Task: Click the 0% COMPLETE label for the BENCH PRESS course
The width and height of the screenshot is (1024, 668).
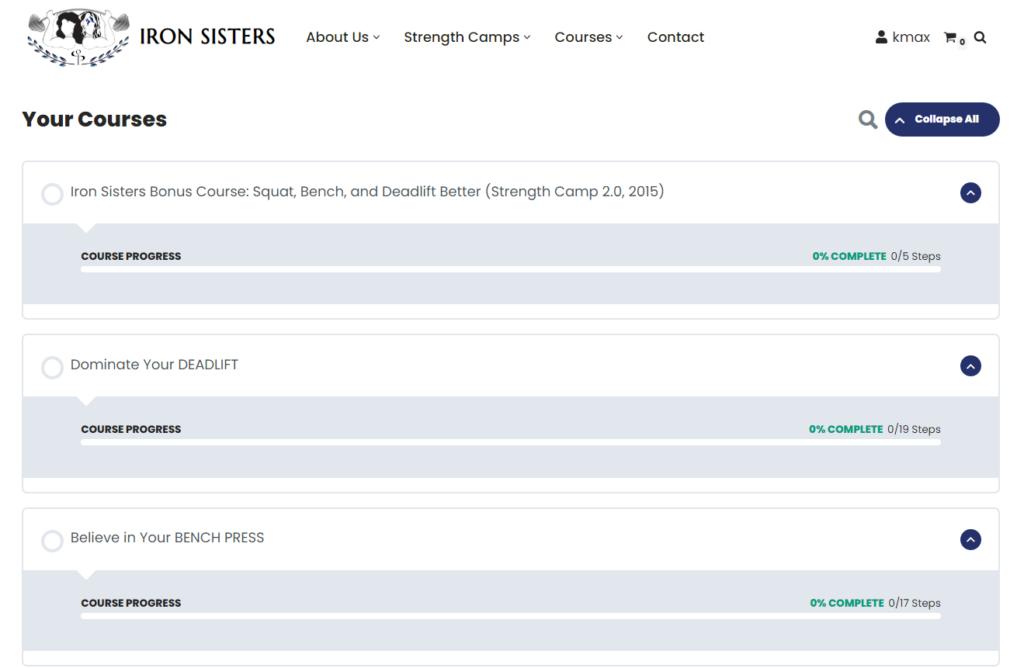Action: 846,603
